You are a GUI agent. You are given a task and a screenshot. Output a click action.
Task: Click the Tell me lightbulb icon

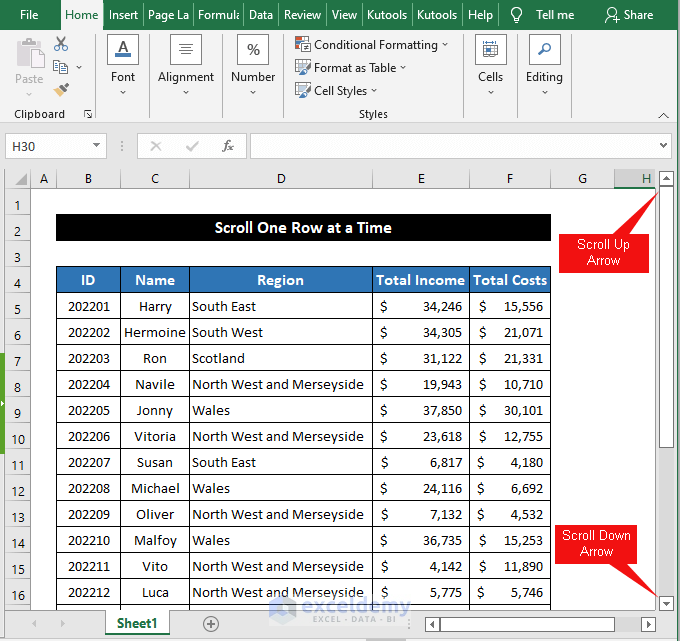pos(516,15)
